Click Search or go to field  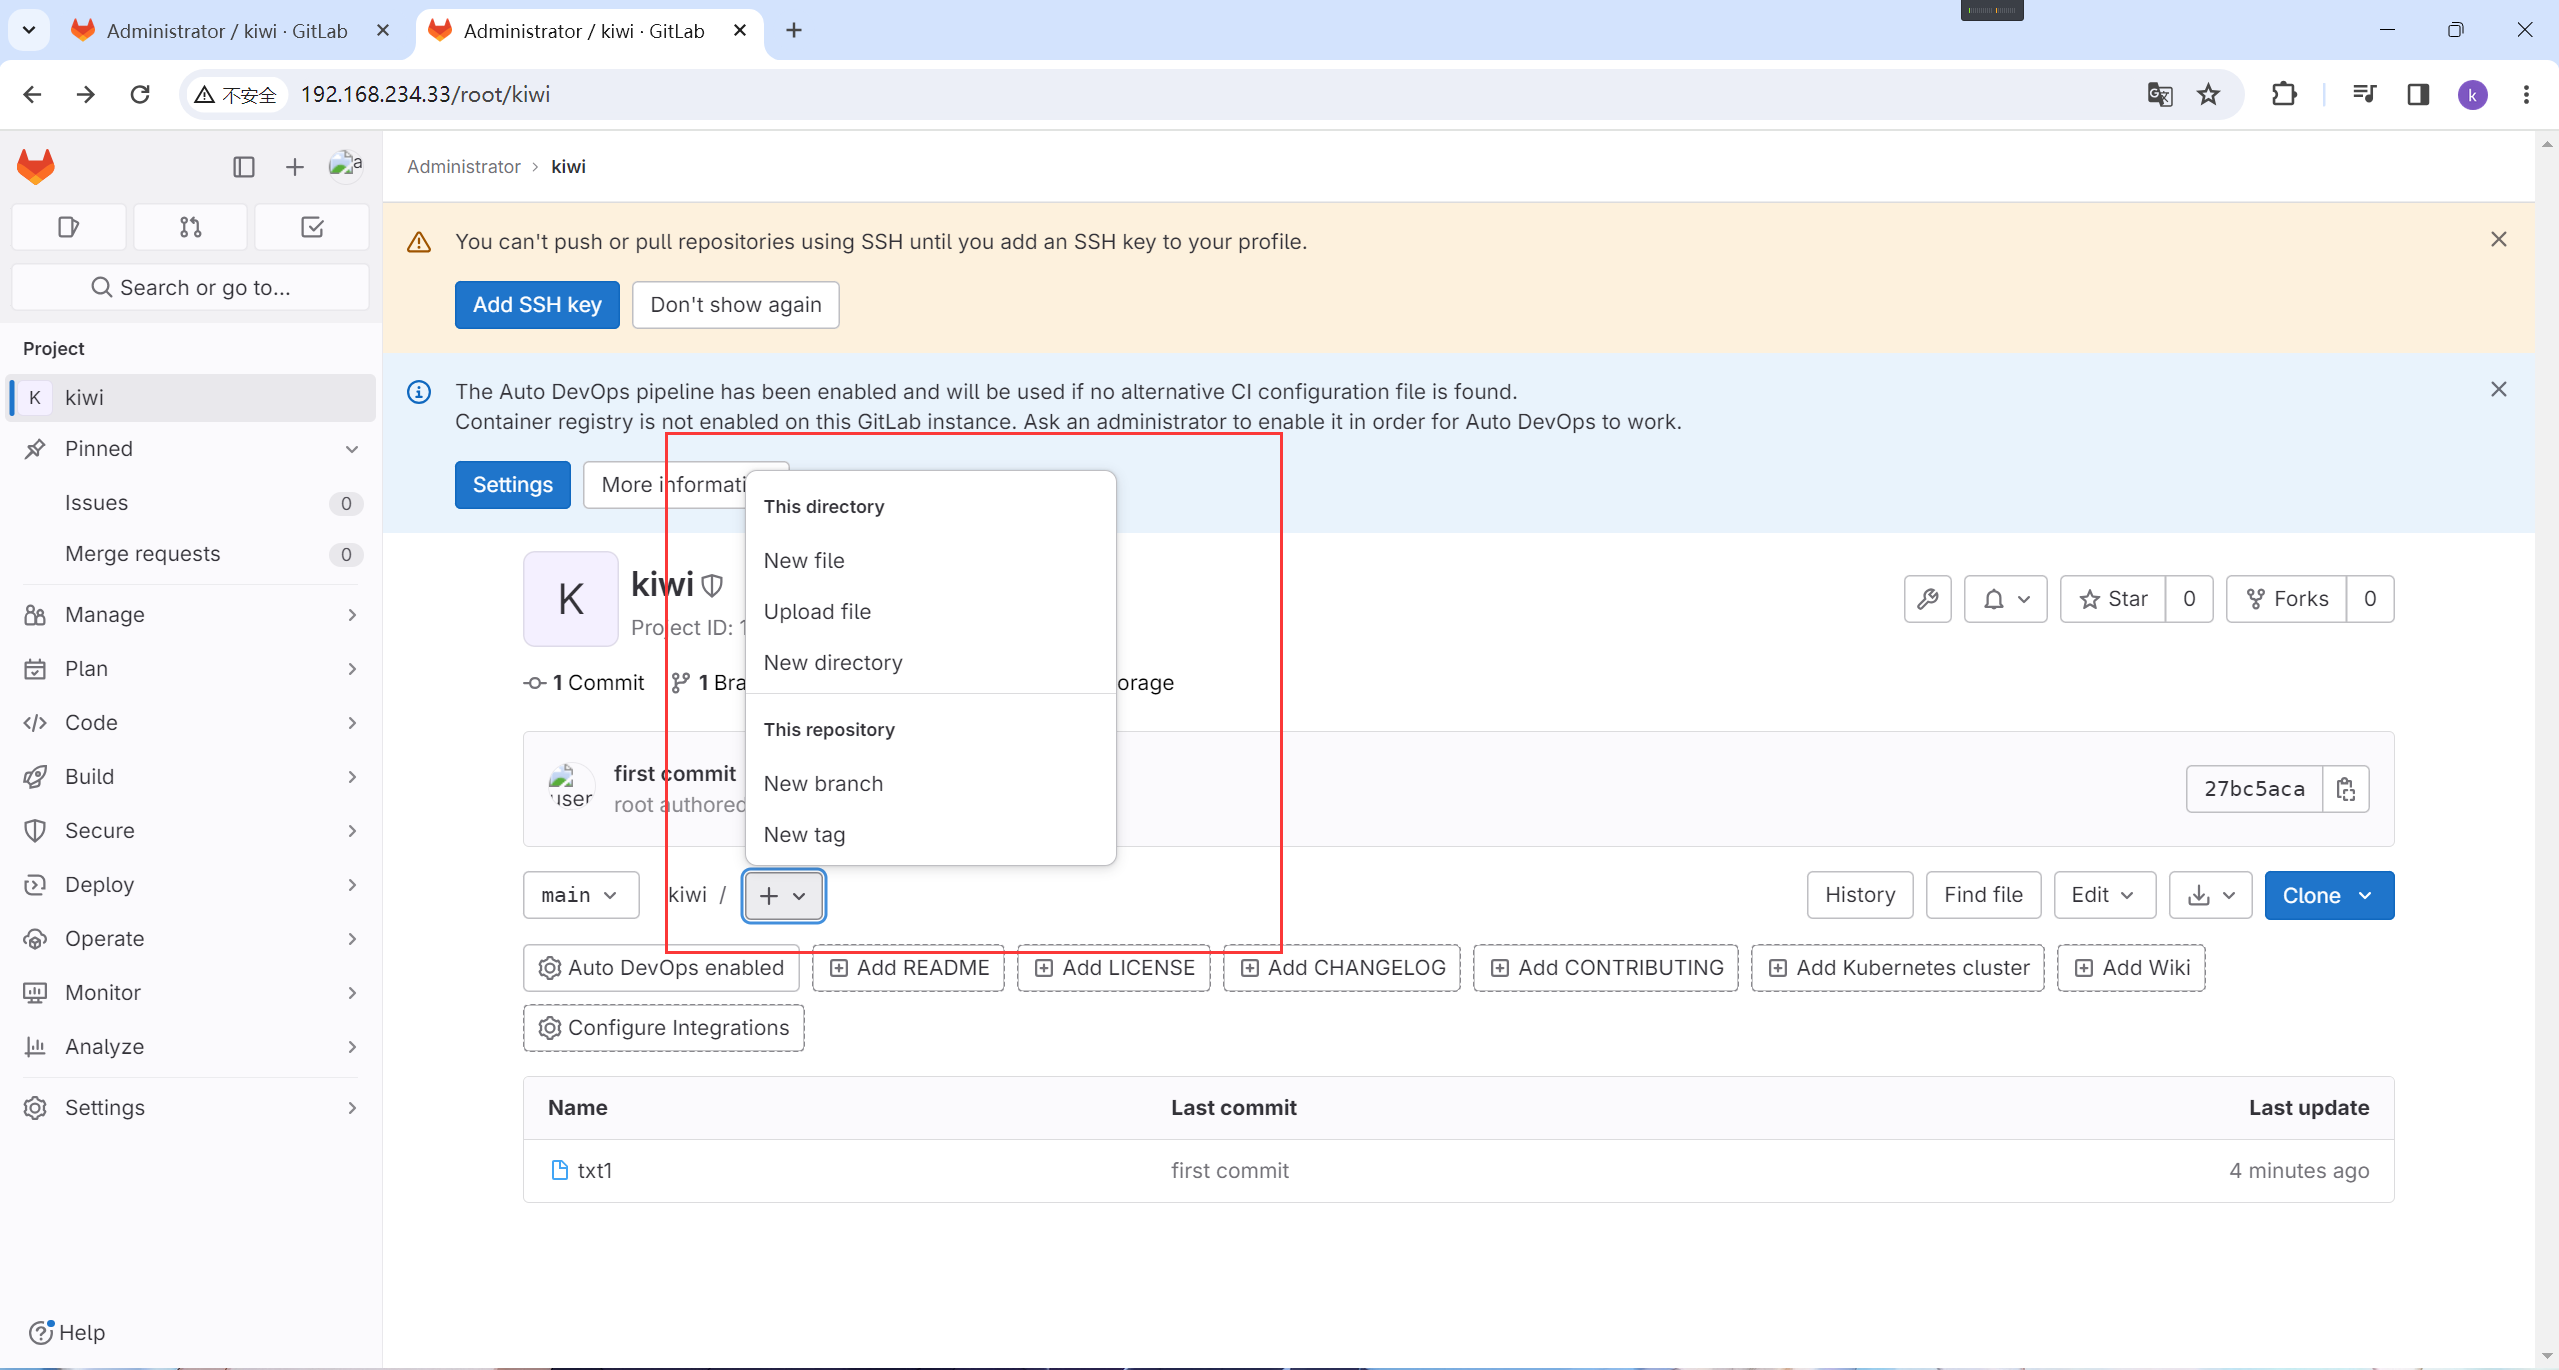pyautogui.click(x=190, y=288)
